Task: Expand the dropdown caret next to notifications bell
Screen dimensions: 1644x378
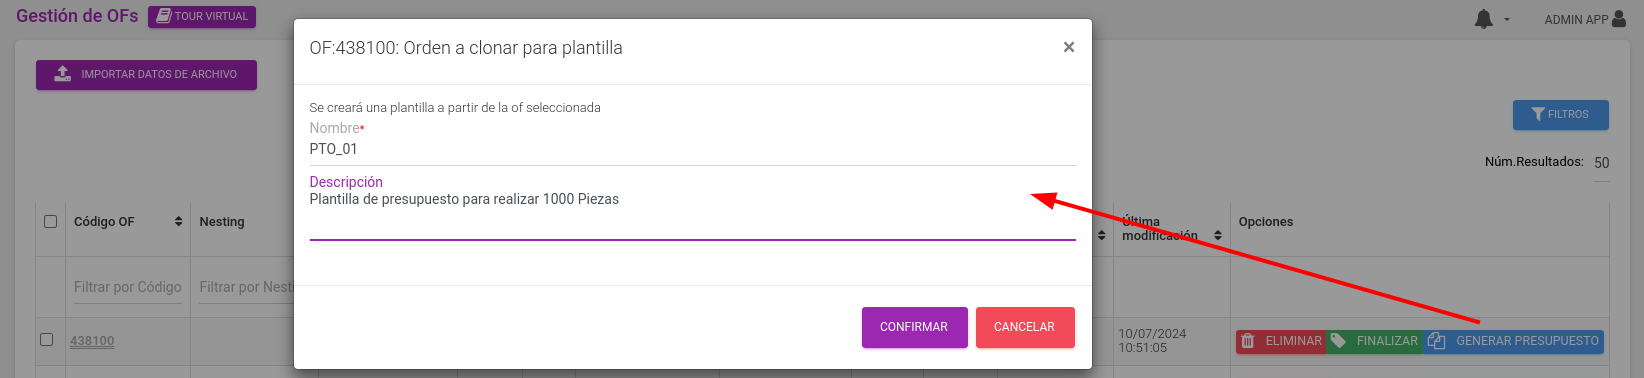Action: [x=1507, y=20]
